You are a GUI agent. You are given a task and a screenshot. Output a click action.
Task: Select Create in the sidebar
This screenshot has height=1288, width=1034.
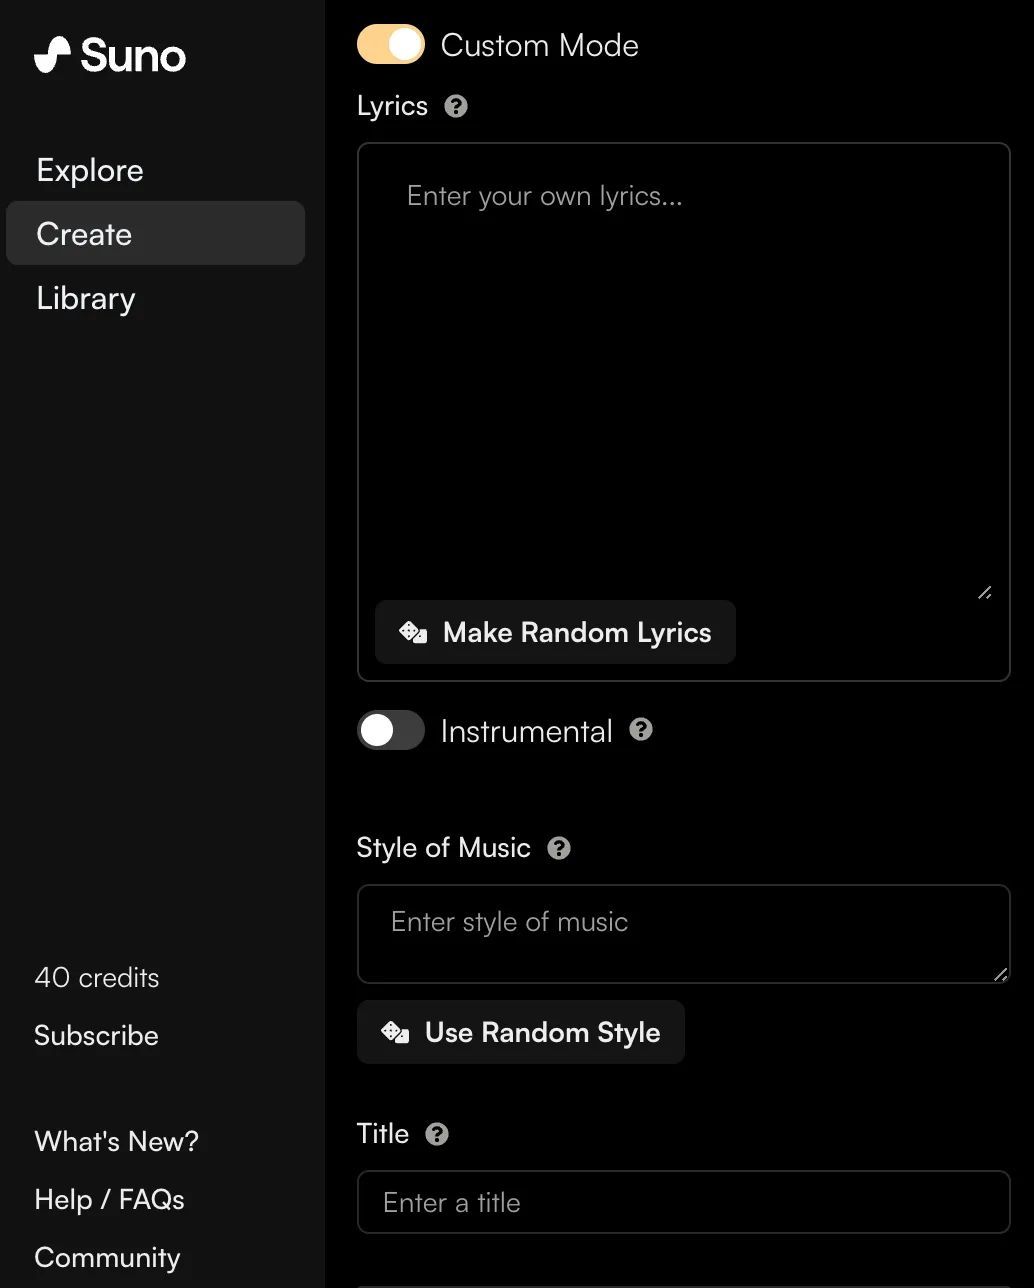click(84, 234)
